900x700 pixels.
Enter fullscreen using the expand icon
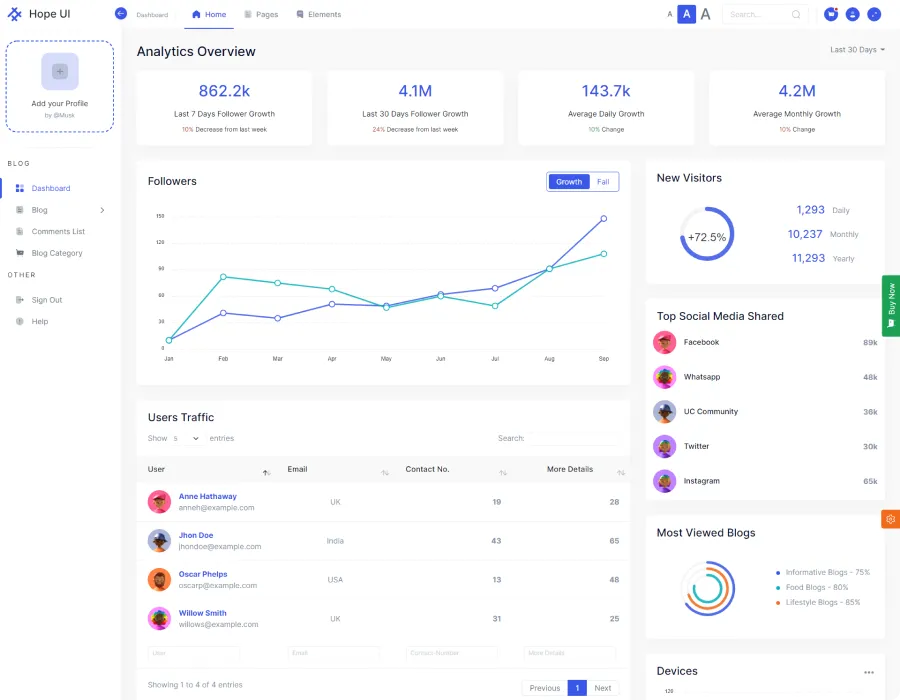[874, 14]
